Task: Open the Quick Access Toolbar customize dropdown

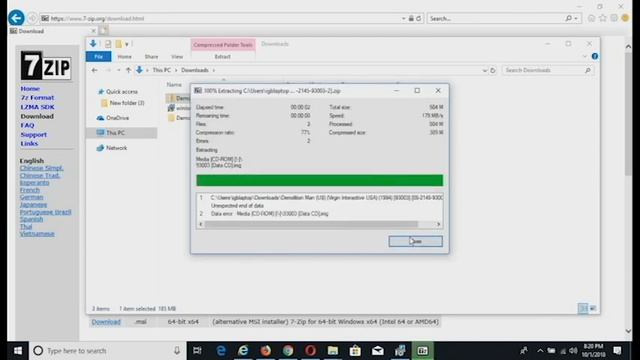Action: click(x=127, y=44)
